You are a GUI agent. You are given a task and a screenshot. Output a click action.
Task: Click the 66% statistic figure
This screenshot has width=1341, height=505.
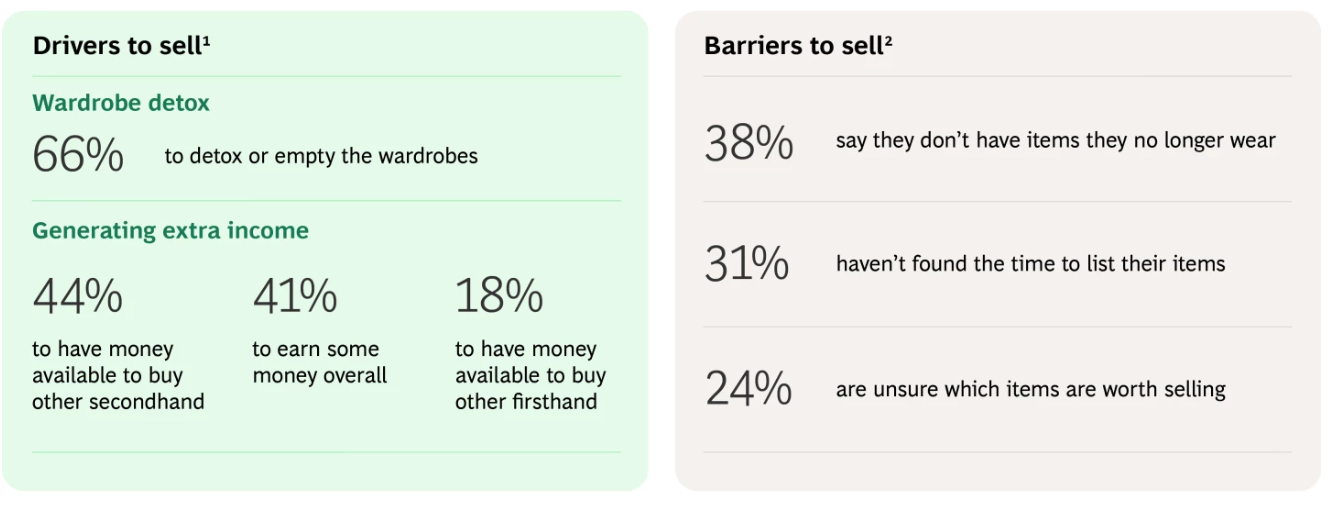tap(78, 156)
